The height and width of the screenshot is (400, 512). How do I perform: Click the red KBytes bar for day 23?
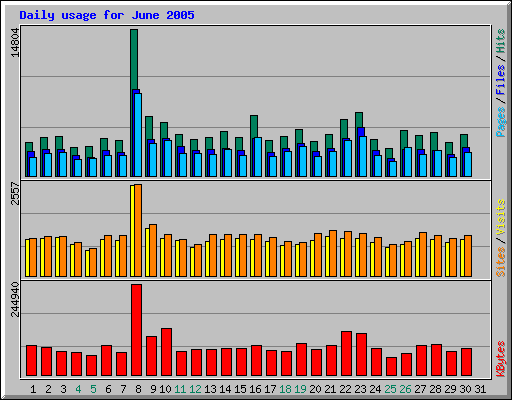pos(361,355)
